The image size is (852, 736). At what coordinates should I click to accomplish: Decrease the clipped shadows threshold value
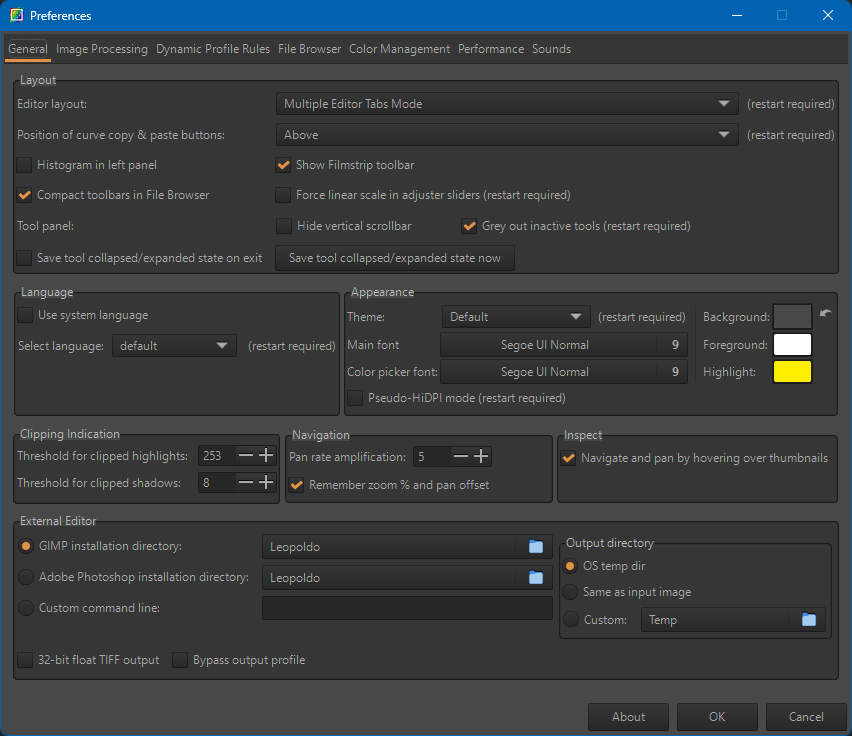pyautogui.click(x=246, y=483)
